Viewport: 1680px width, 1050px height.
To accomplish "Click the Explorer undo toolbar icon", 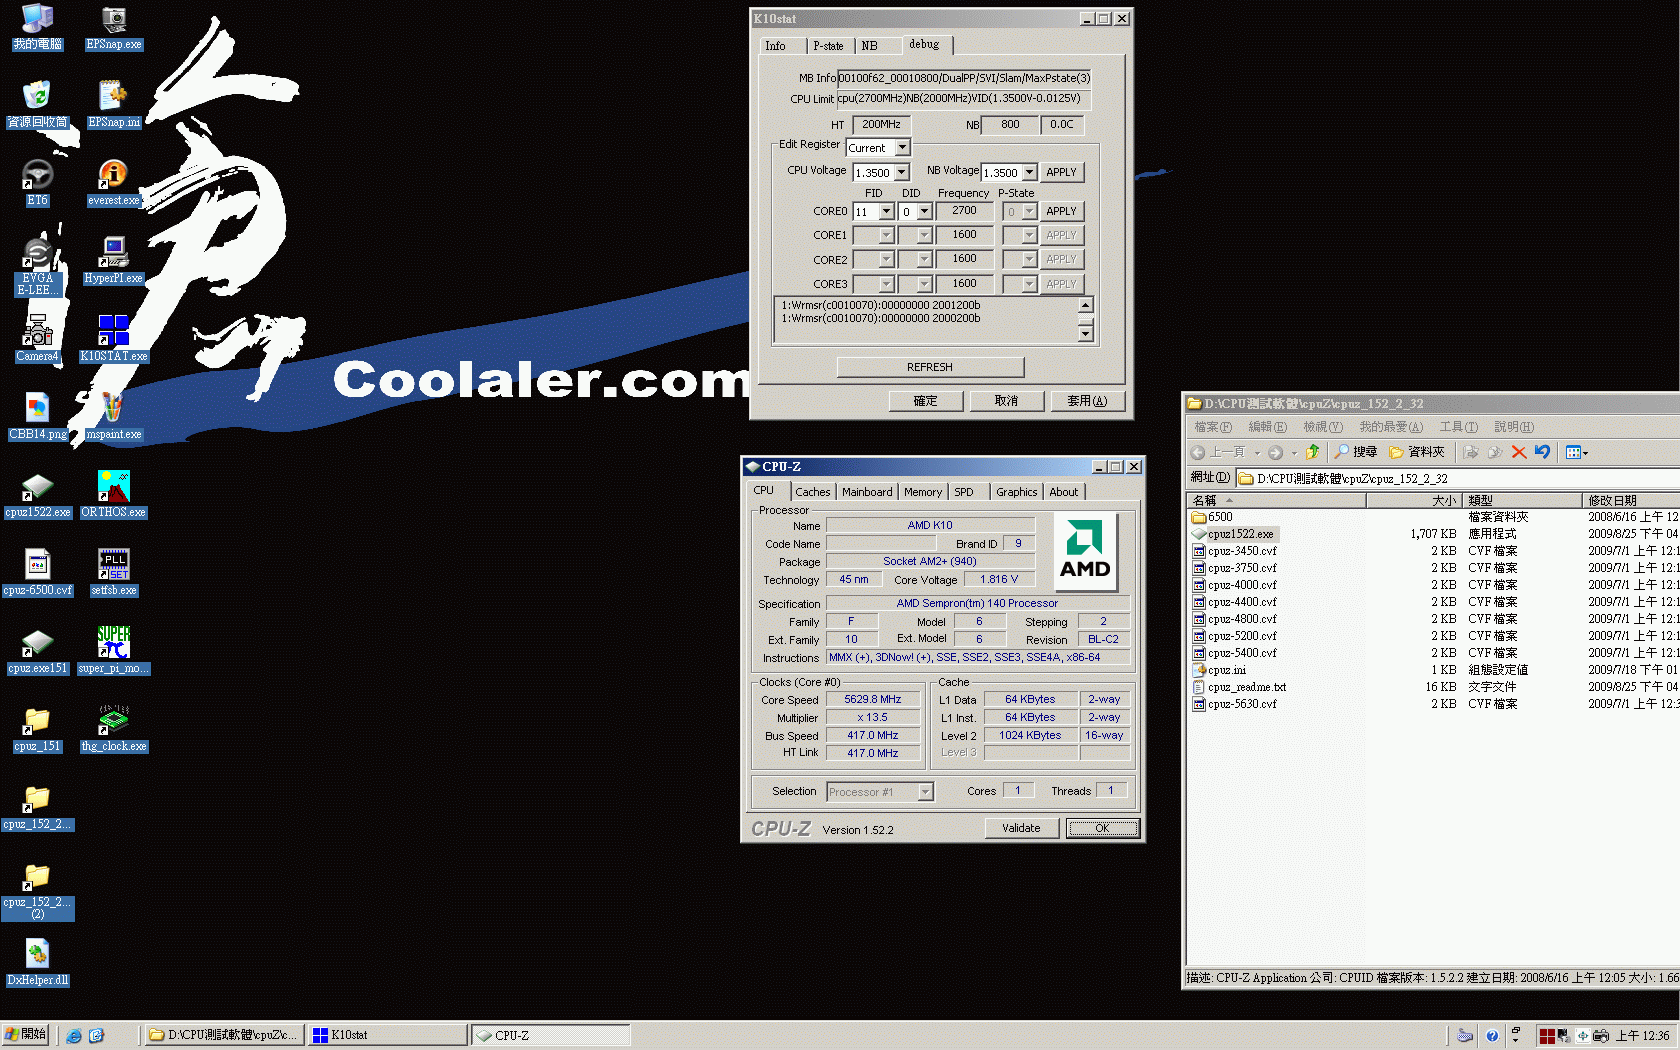I will [x=1542, y=452].
